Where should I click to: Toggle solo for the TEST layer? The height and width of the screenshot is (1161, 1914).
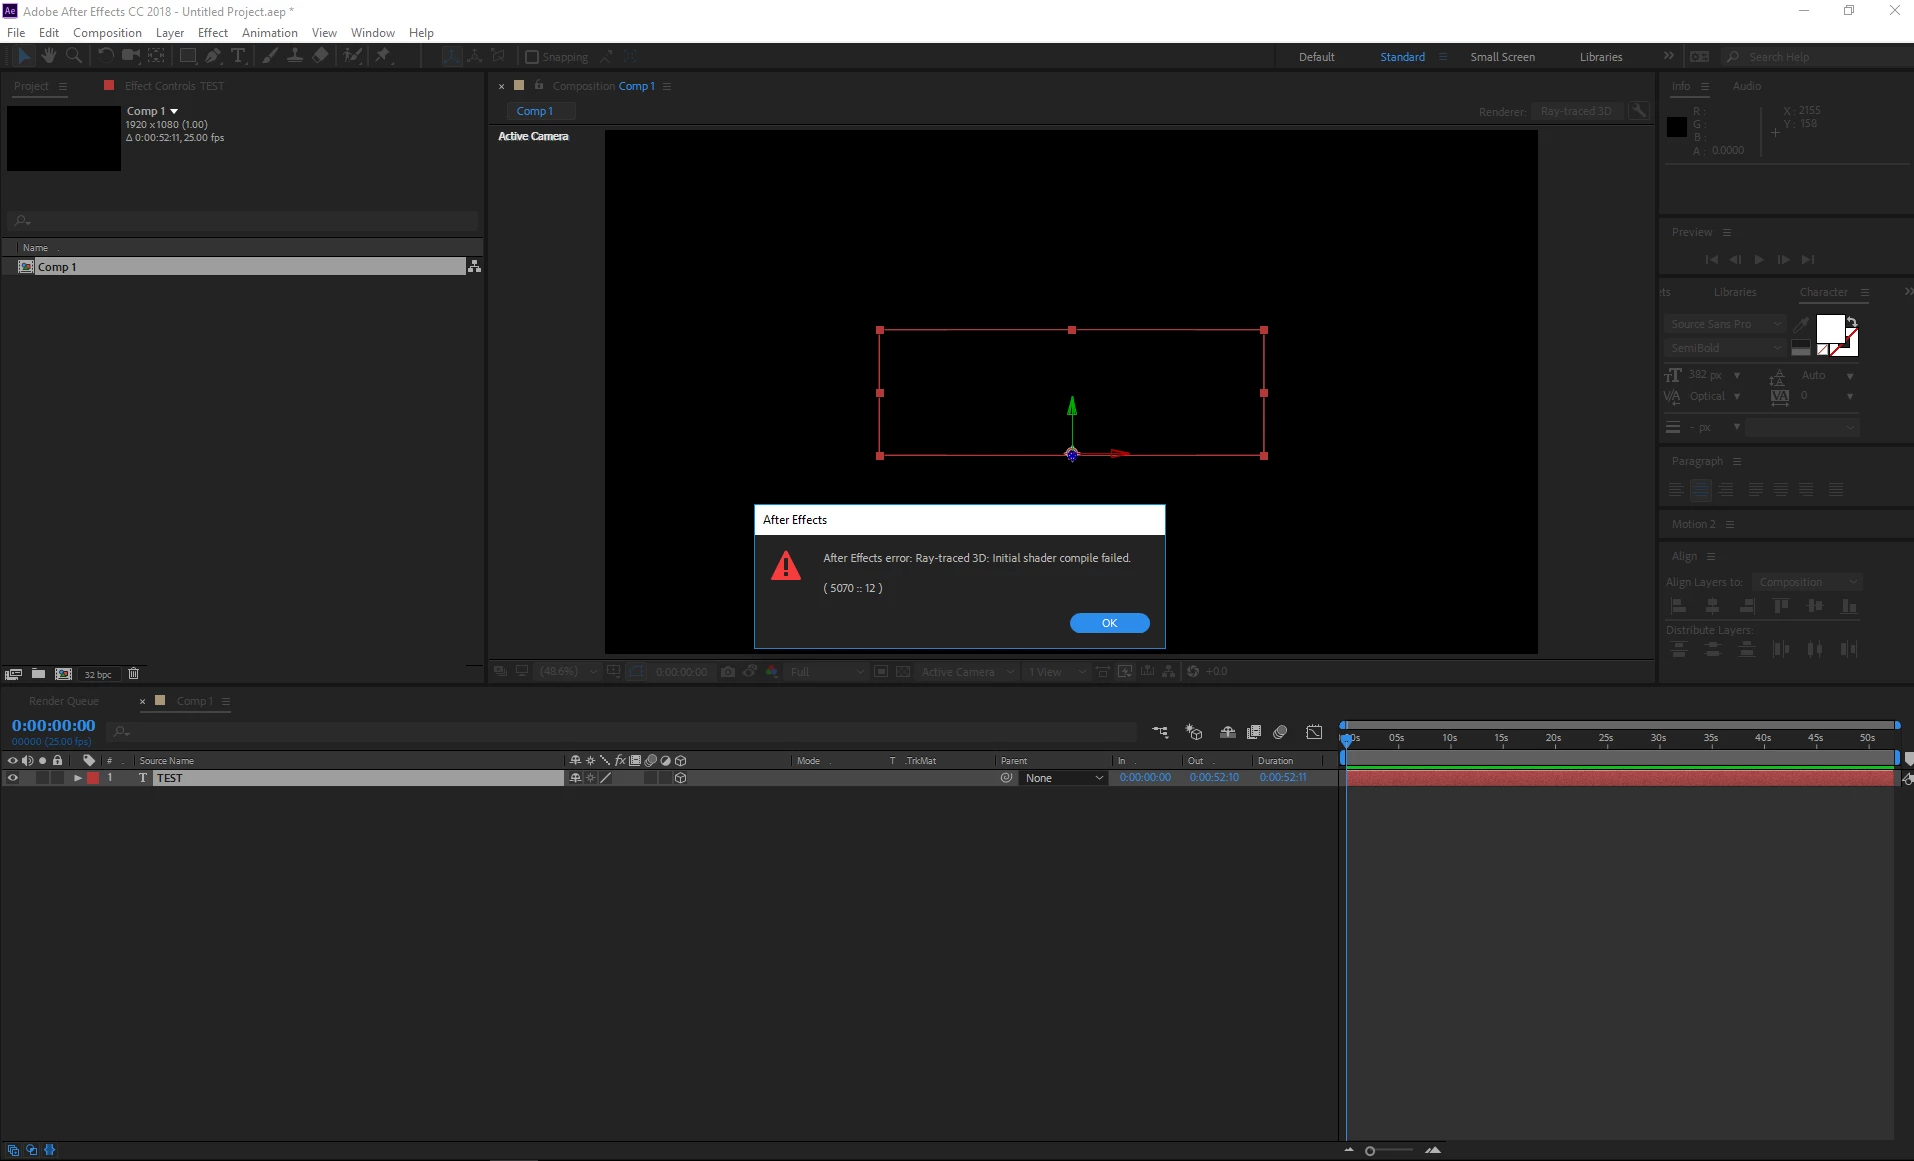42,778
